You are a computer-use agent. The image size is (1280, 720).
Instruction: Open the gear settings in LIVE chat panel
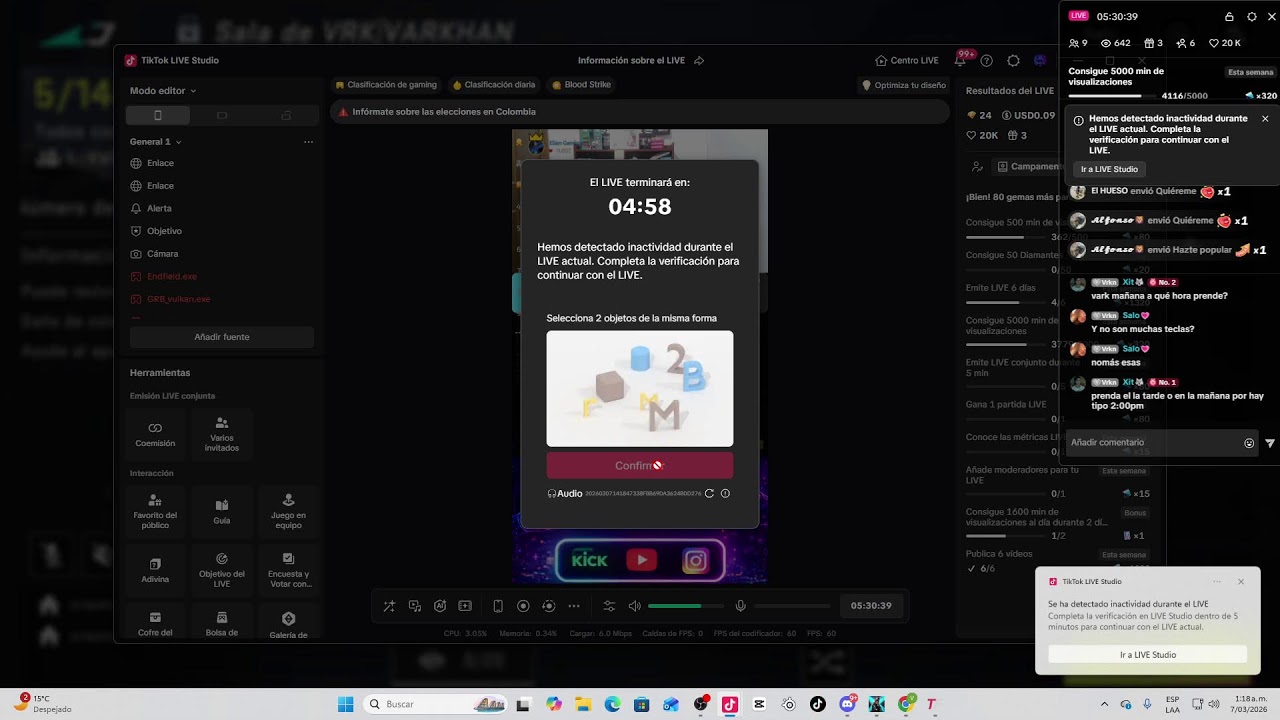tap(1252, 16)
